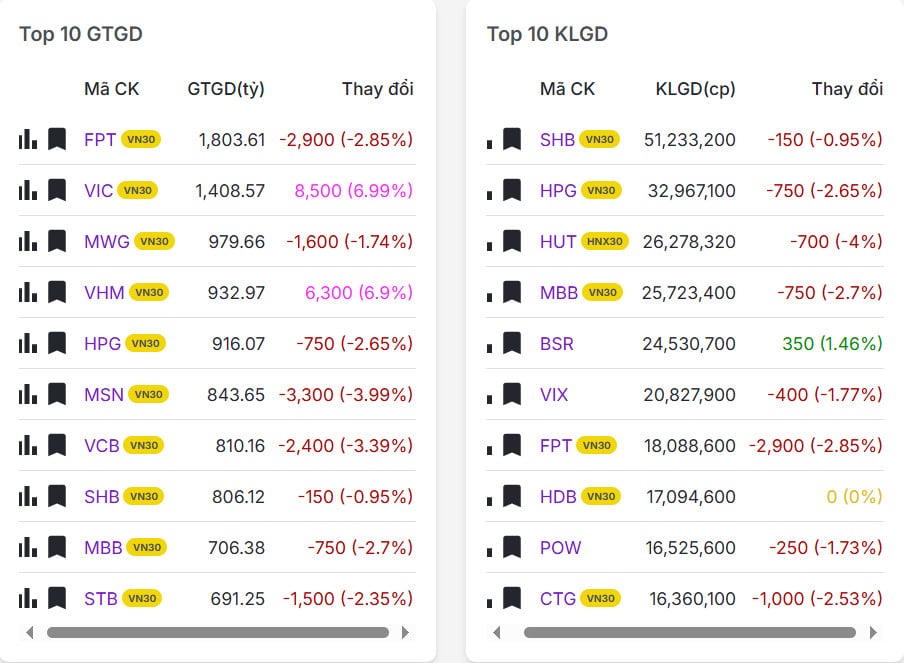Click the left scroll arrow under Top 10 KLGD
Viewport: 904px width, 663px height.
[496, 632]
